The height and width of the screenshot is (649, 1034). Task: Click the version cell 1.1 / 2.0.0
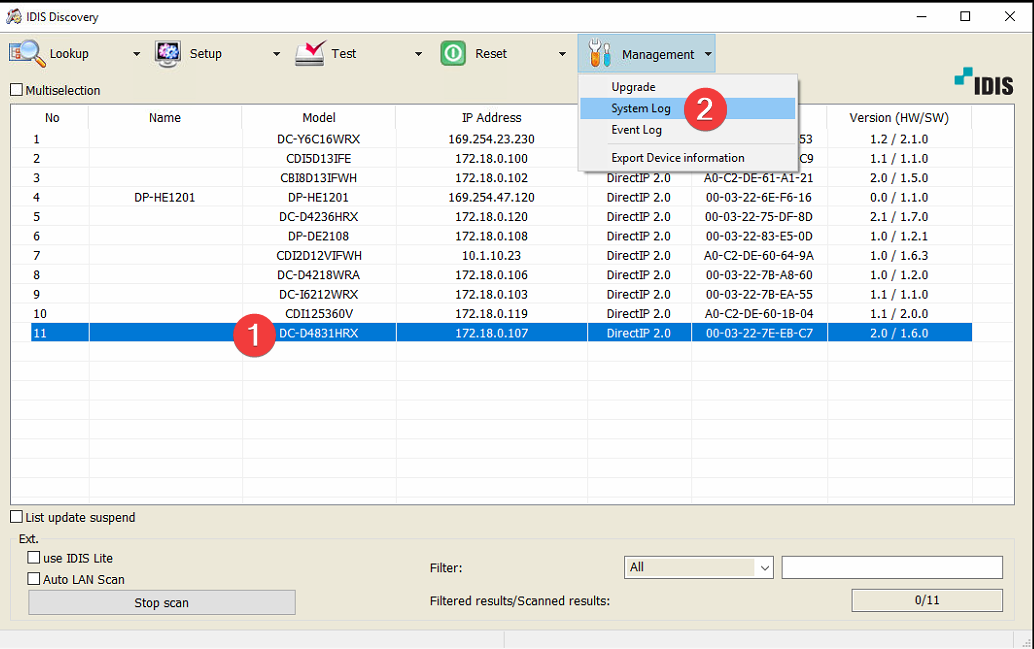click(899, 313)
